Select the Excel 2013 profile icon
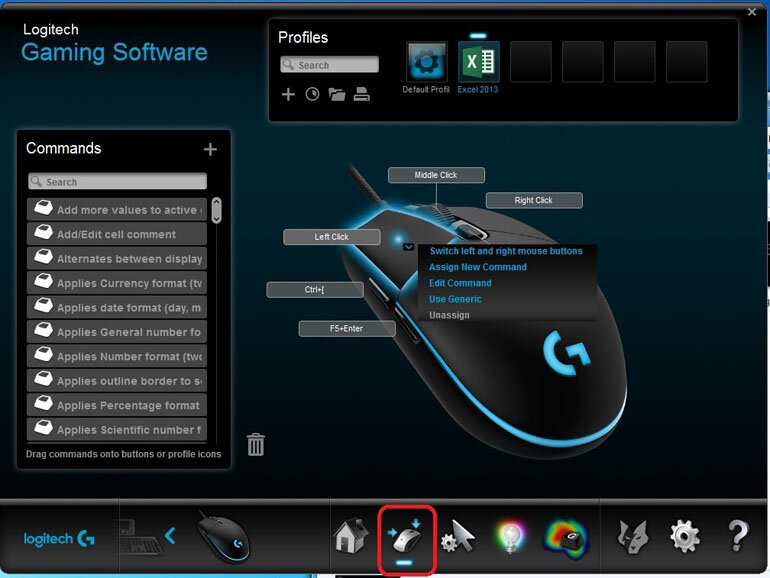 [x=478, y=62]
